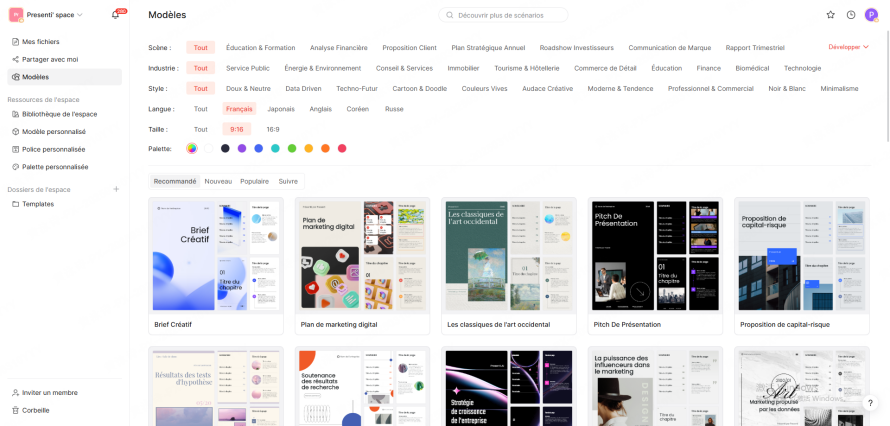The width and height of the screenshot is (890, 426).
Task: Add a new space folder with plus icon
Action: point(116,189)
